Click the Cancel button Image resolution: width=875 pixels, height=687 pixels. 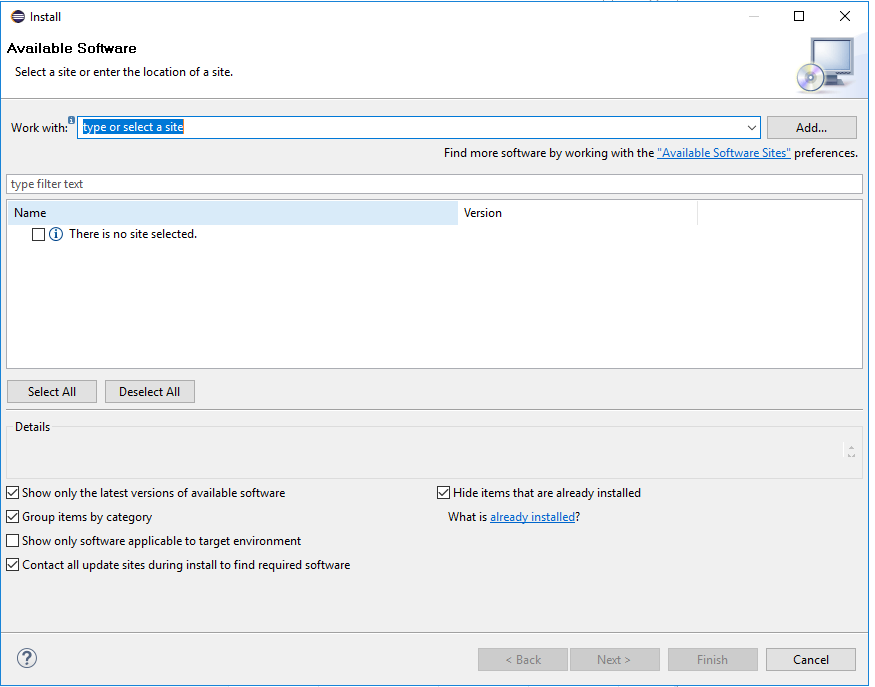[811, 660]
